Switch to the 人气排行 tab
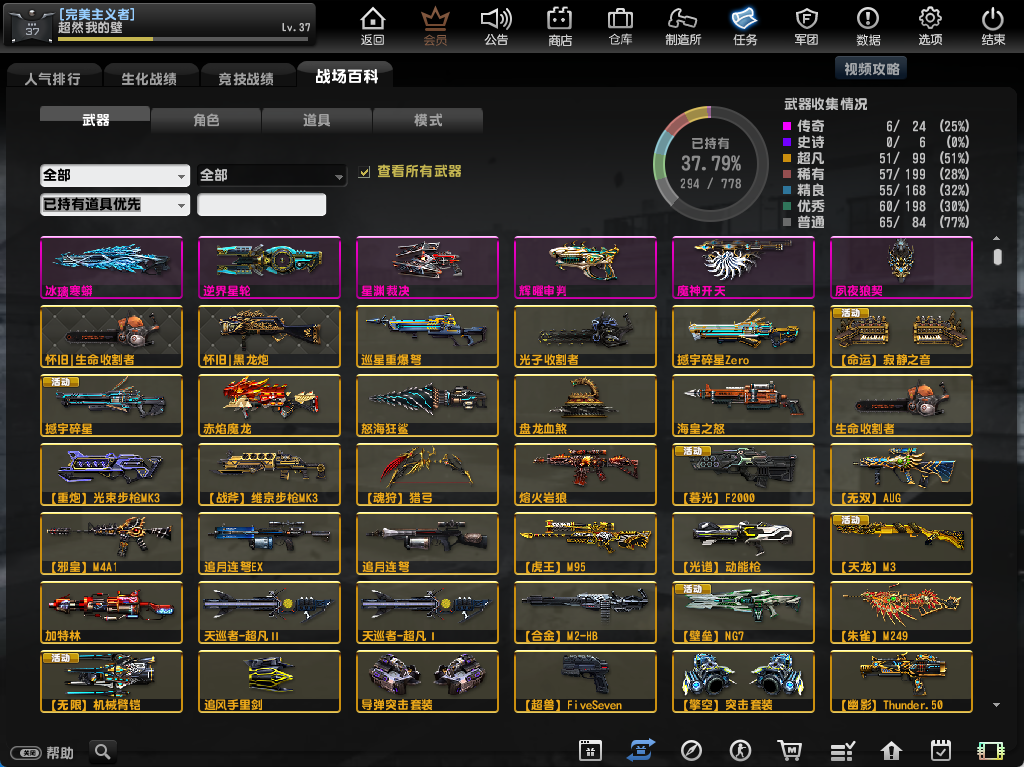1024x767 pixels. coord(52,78)
